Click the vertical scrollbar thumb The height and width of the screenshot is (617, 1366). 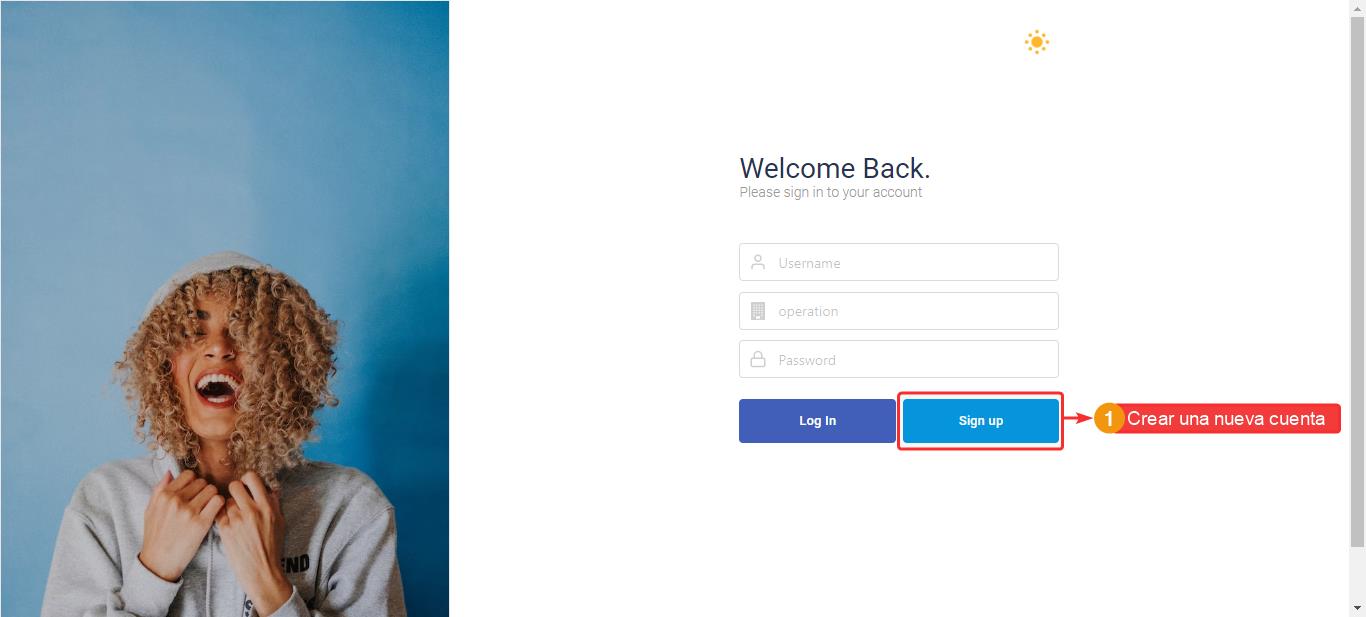1357,282
